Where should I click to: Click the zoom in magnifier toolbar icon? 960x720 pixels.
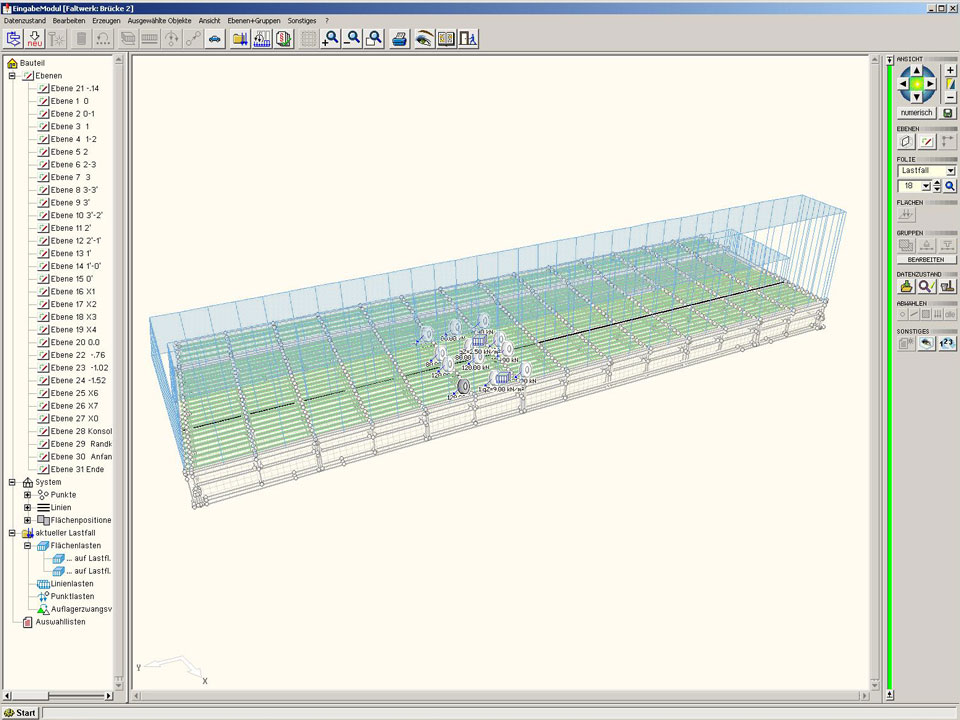coord(330,39)
